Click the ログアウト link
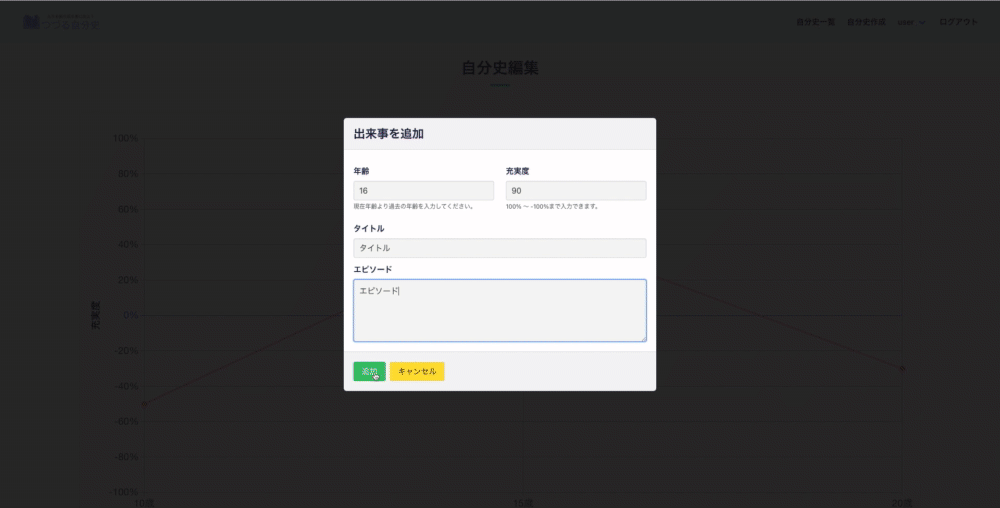This screenshot has height=508, width=1000. pos(958,22)
